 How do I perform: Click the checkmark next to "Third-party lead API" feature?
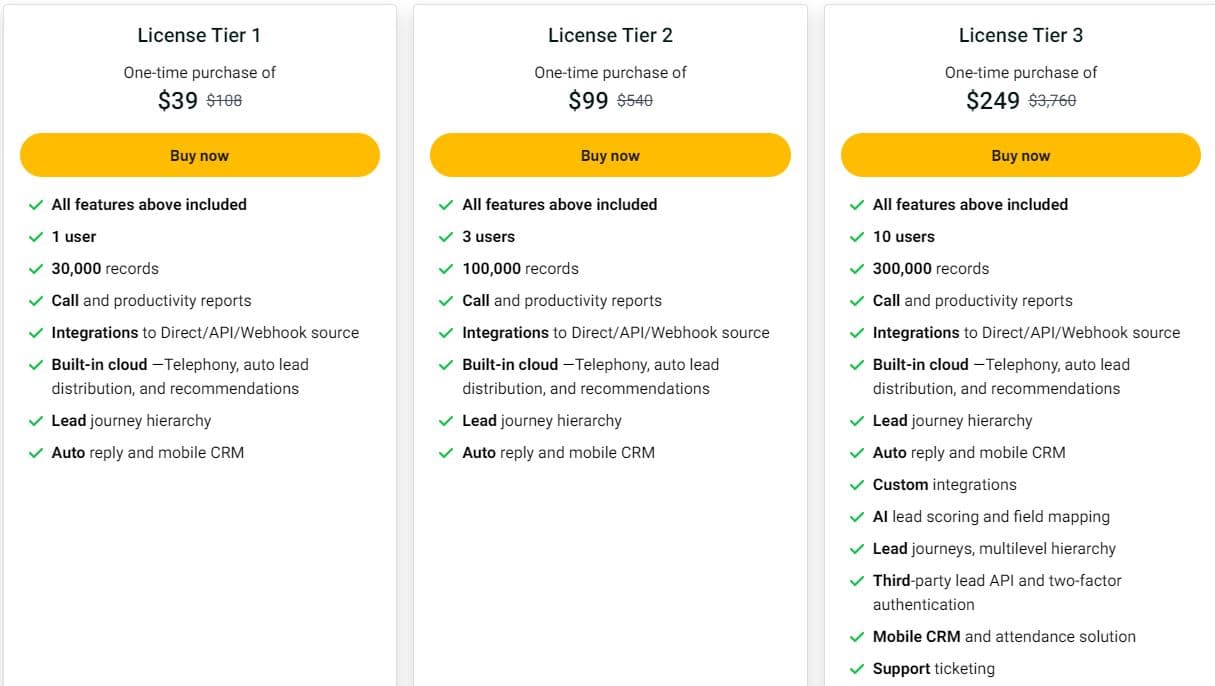tap(857, 580)
